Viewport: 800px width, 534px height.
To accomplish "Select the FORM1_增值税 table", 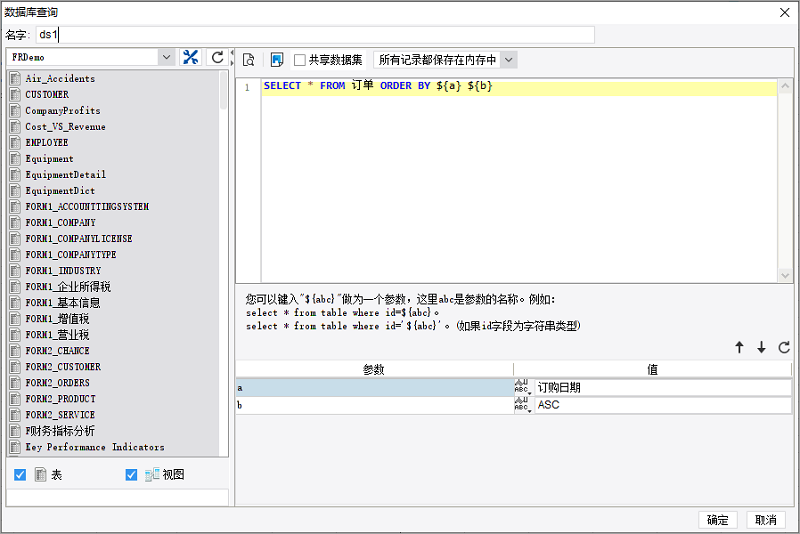I will 57,319.
